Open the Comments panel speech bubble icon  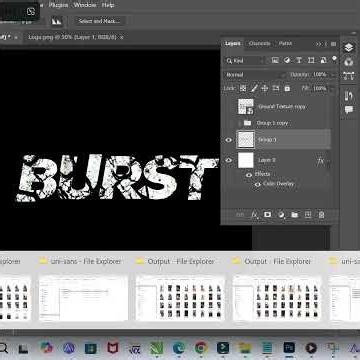[x=349, y=110]
